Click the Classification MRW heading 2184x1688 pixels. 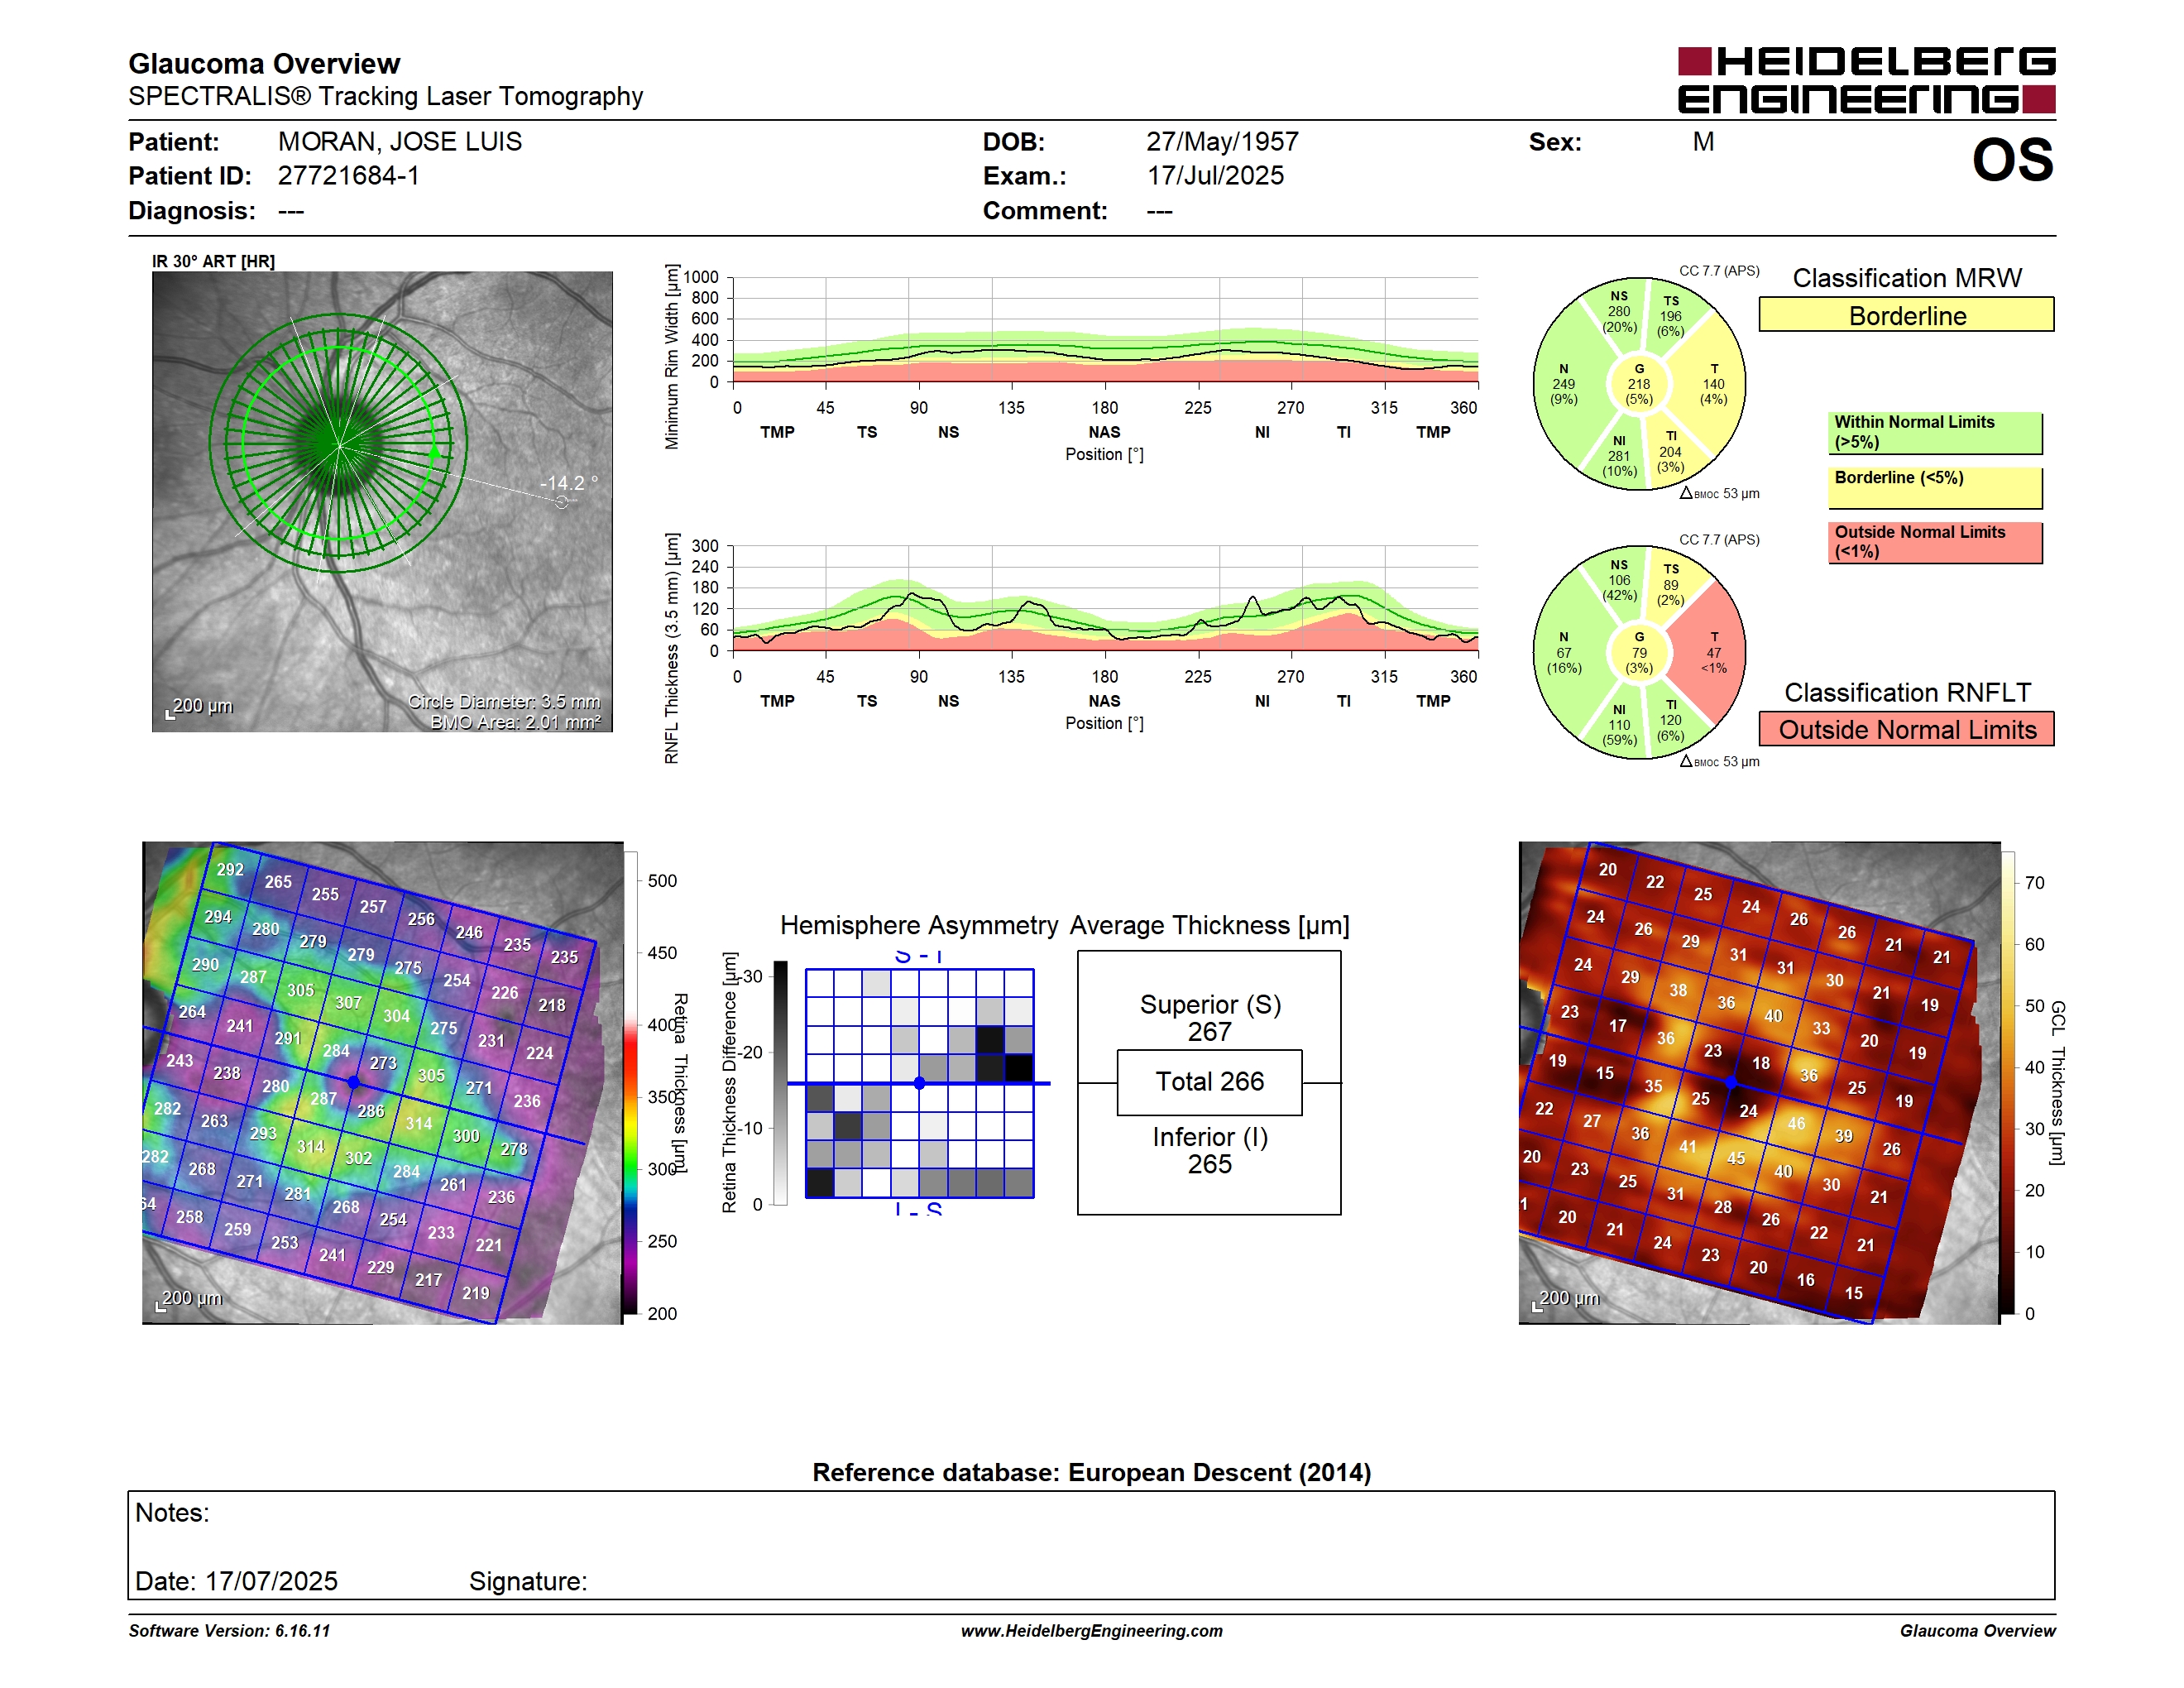tap(1907, 278)
